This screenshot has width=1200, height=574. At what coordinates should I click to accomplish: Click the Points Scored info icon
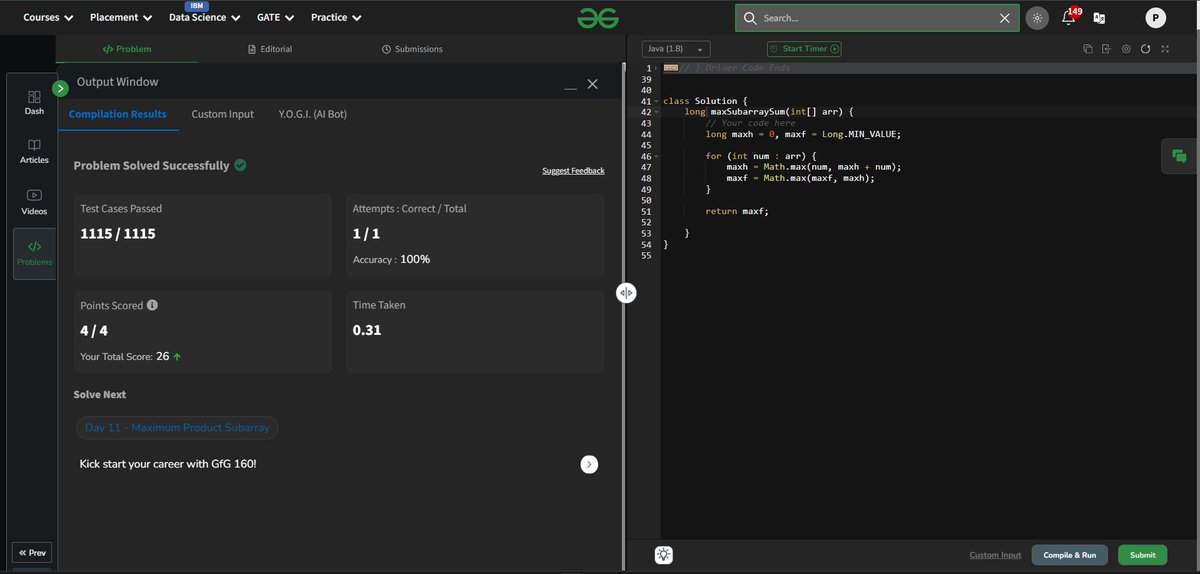coord(152,305)
